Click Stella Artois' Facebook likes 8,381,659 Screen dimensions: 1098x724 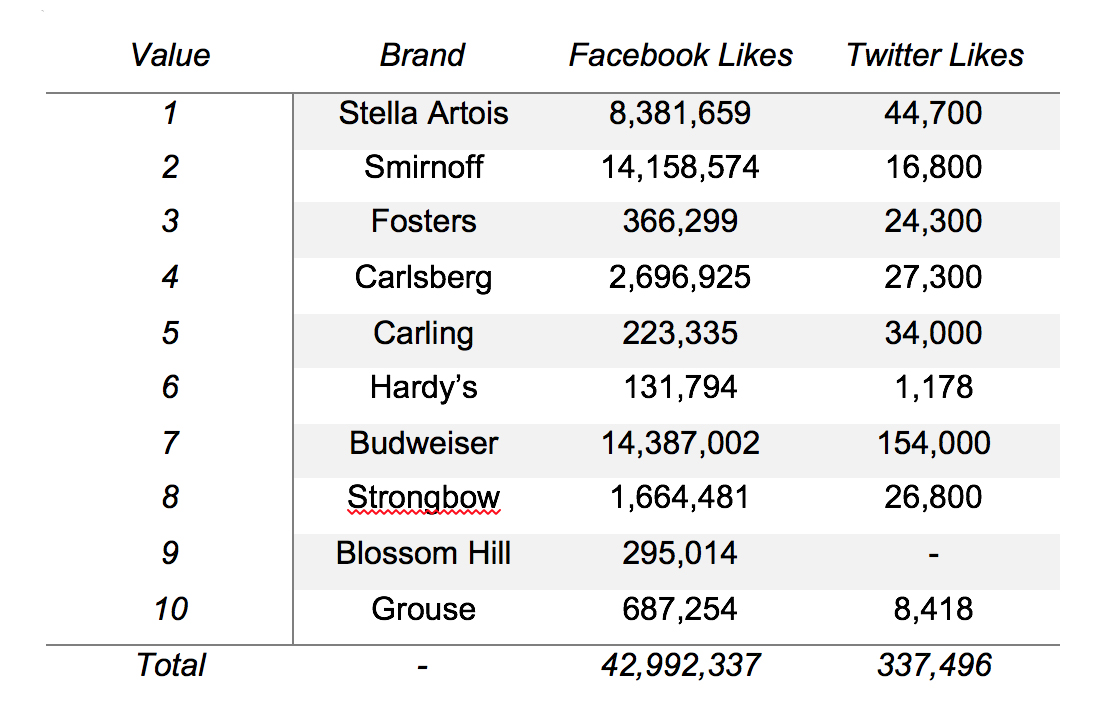pos(680,113)
